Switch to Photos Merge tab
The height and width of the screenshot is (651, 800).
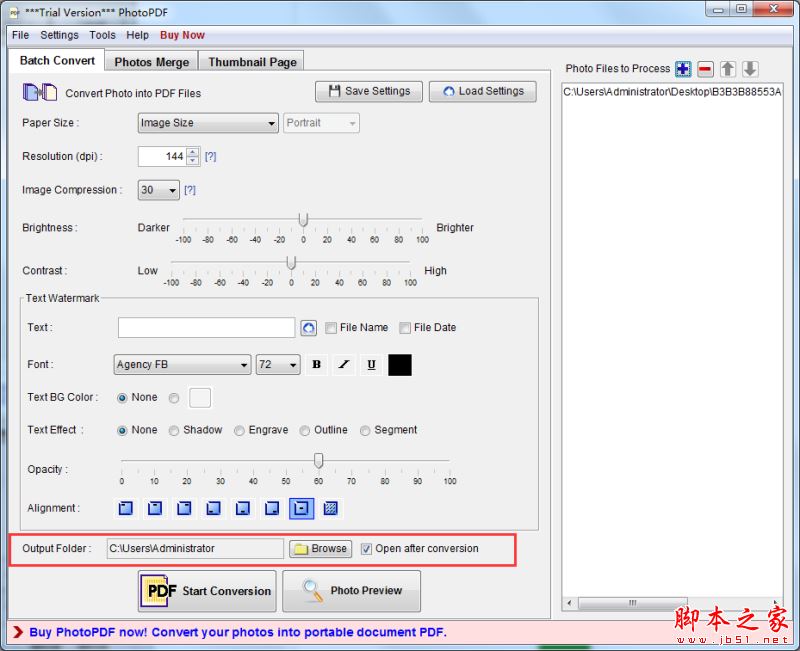[x=152, y=62]
